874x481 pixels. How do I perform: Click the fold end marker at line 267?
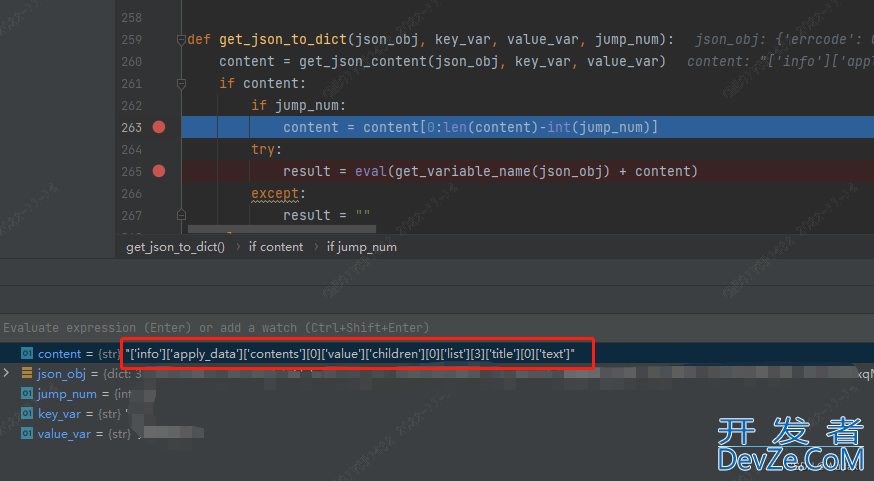pyautogui.click(x=181, y=215)
